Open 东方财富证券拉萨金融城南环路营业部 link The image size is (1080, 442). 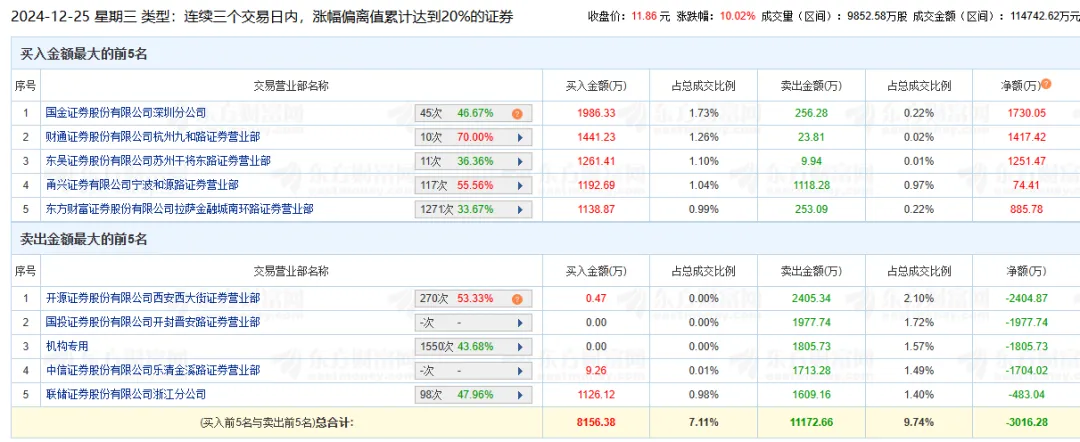pos(179,209)
